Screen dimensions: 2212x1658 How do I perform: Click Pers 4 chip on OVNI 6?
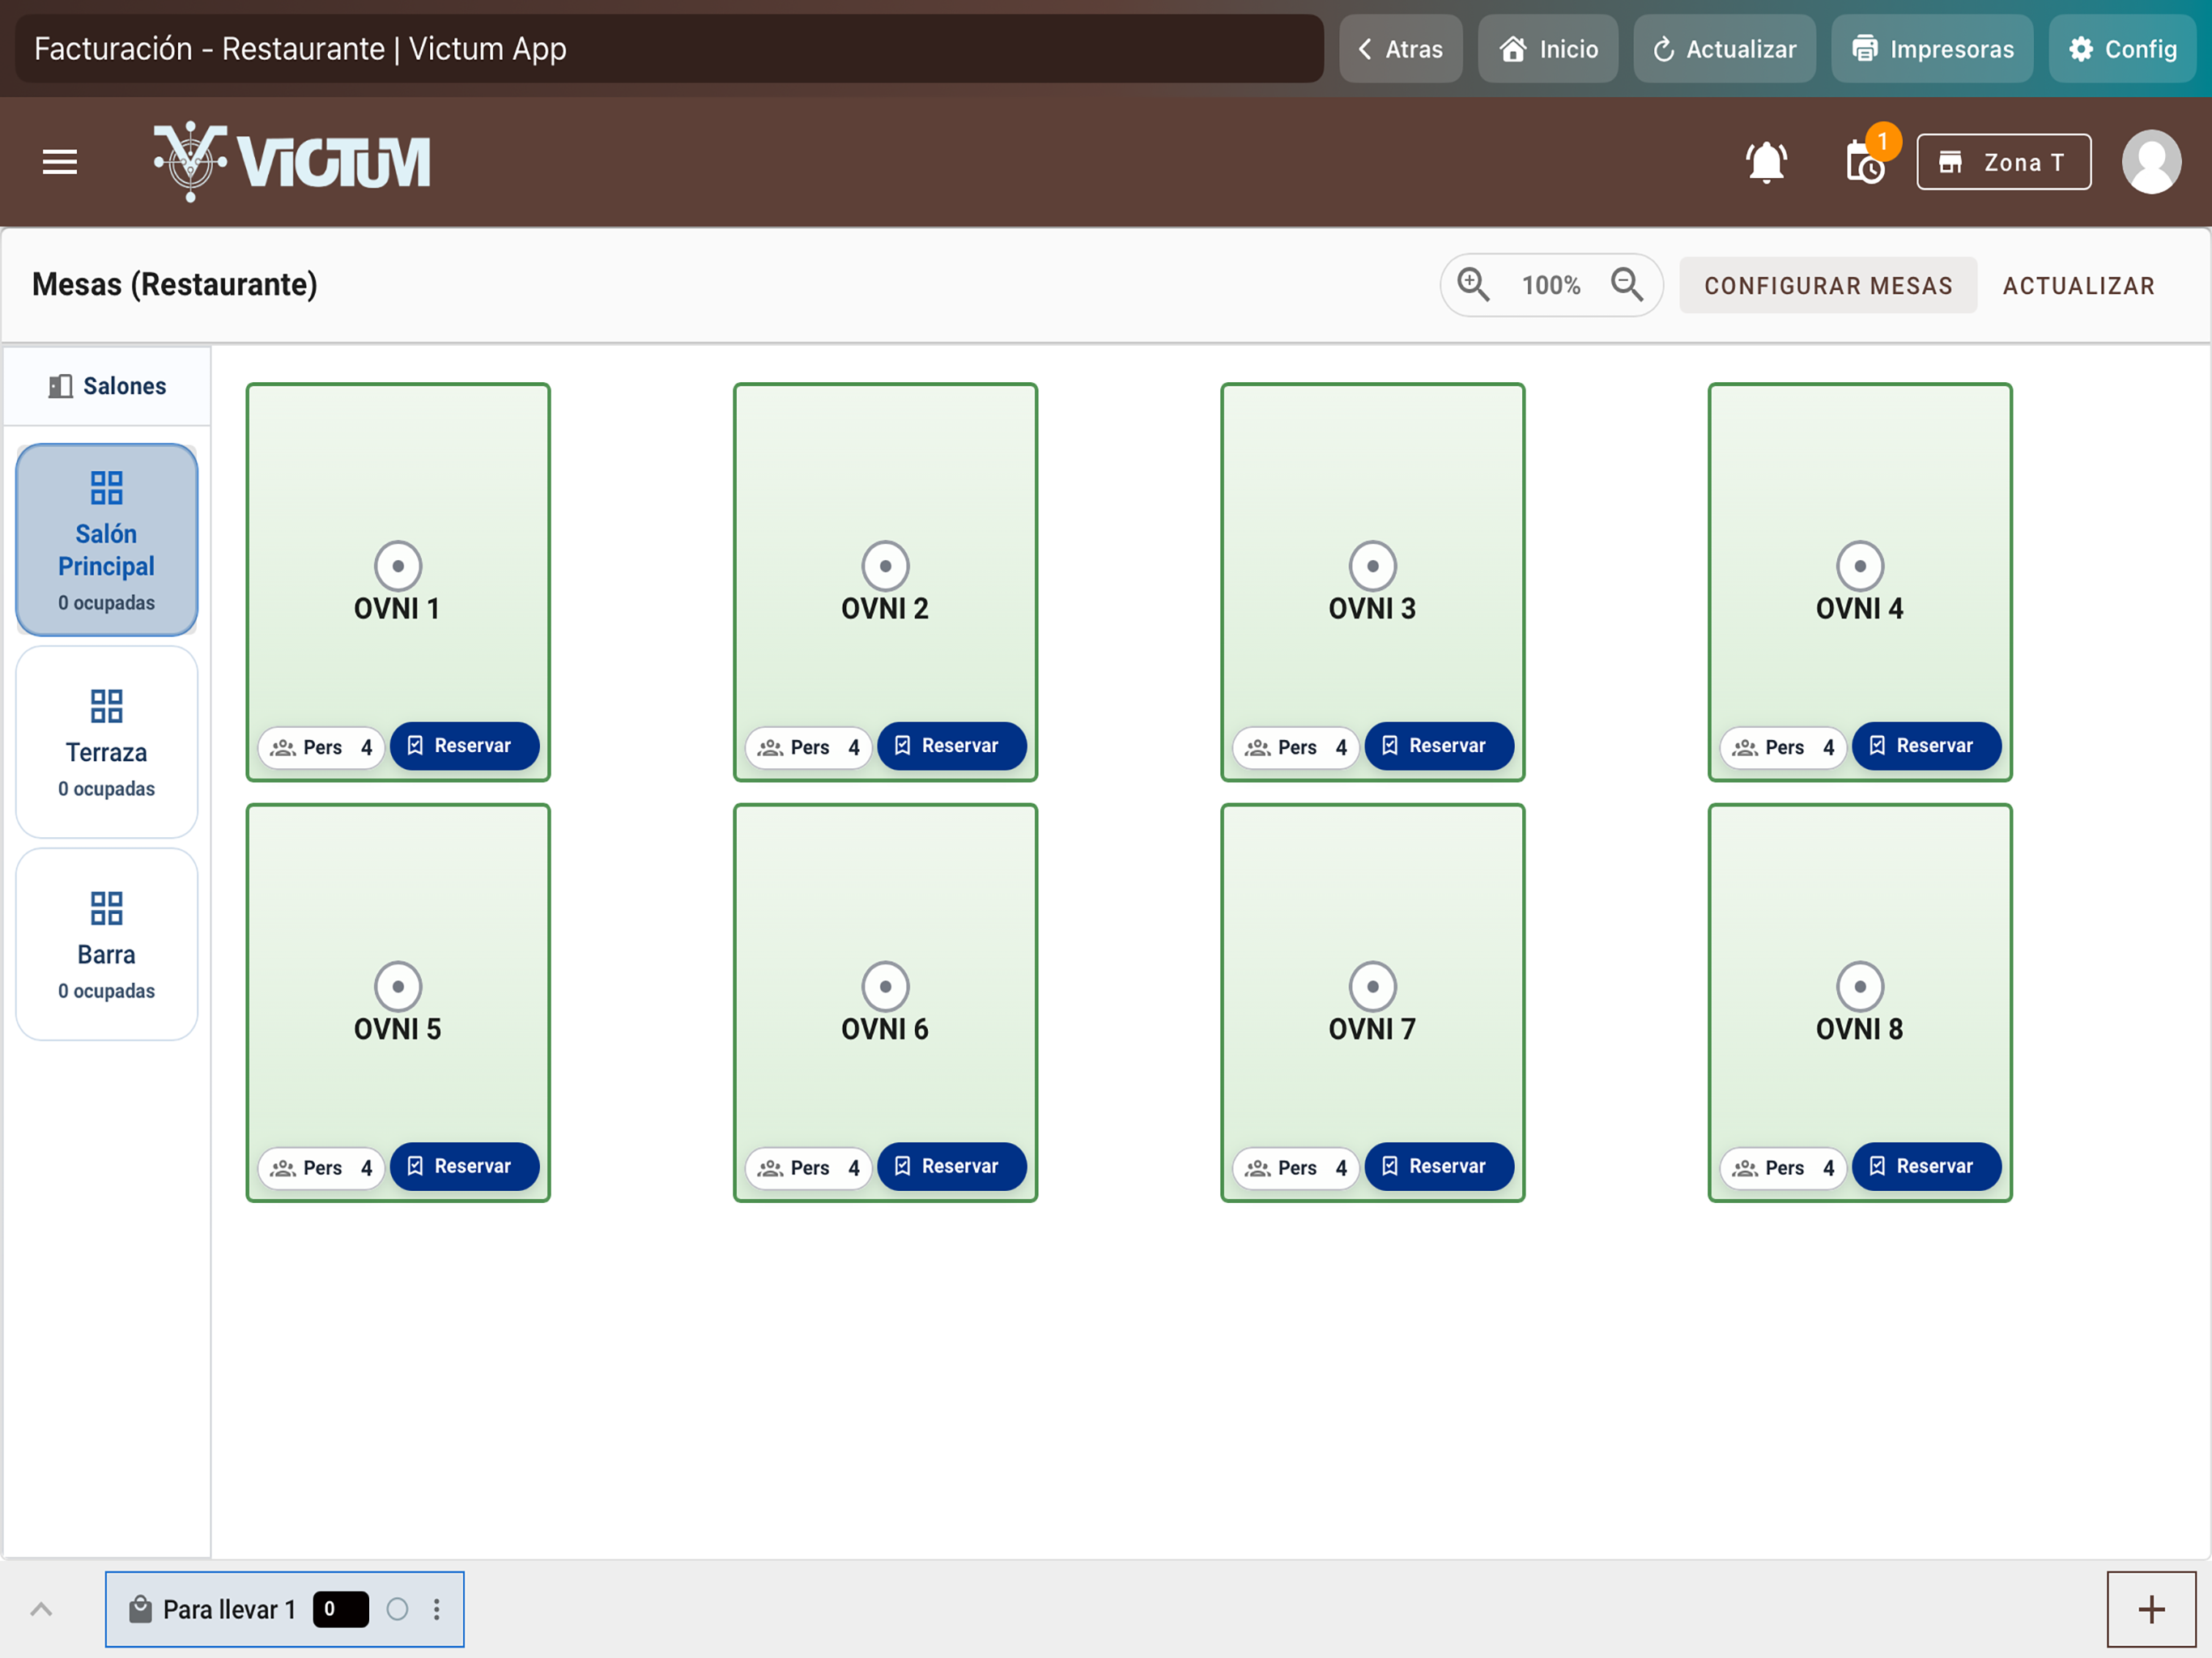pos(808,1168)
